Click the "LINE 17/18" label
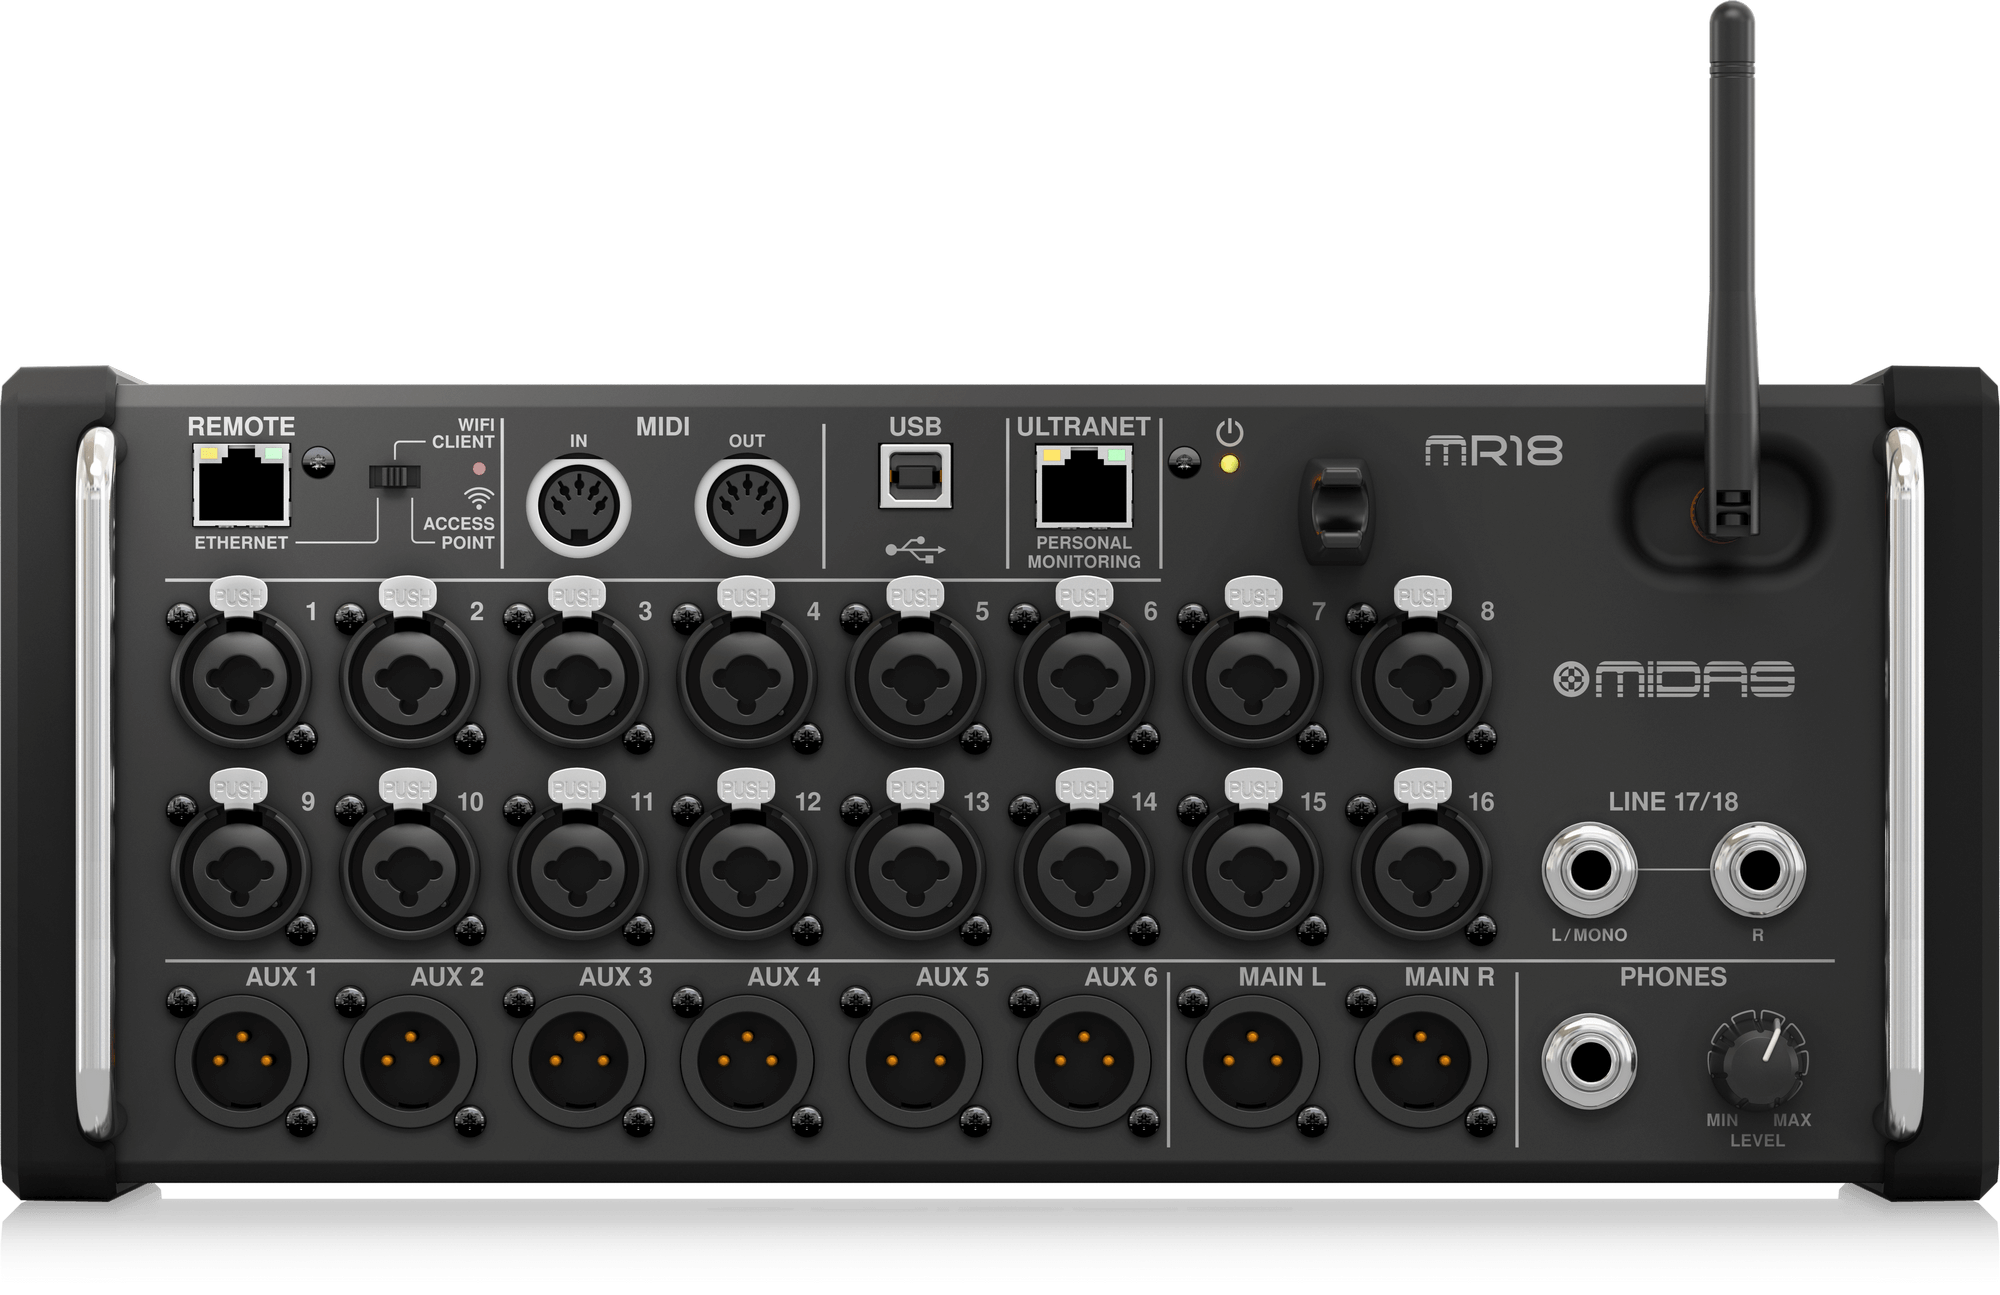Image resolution: width=2000 pixels, height=1295 pixels. (1673, 802)
